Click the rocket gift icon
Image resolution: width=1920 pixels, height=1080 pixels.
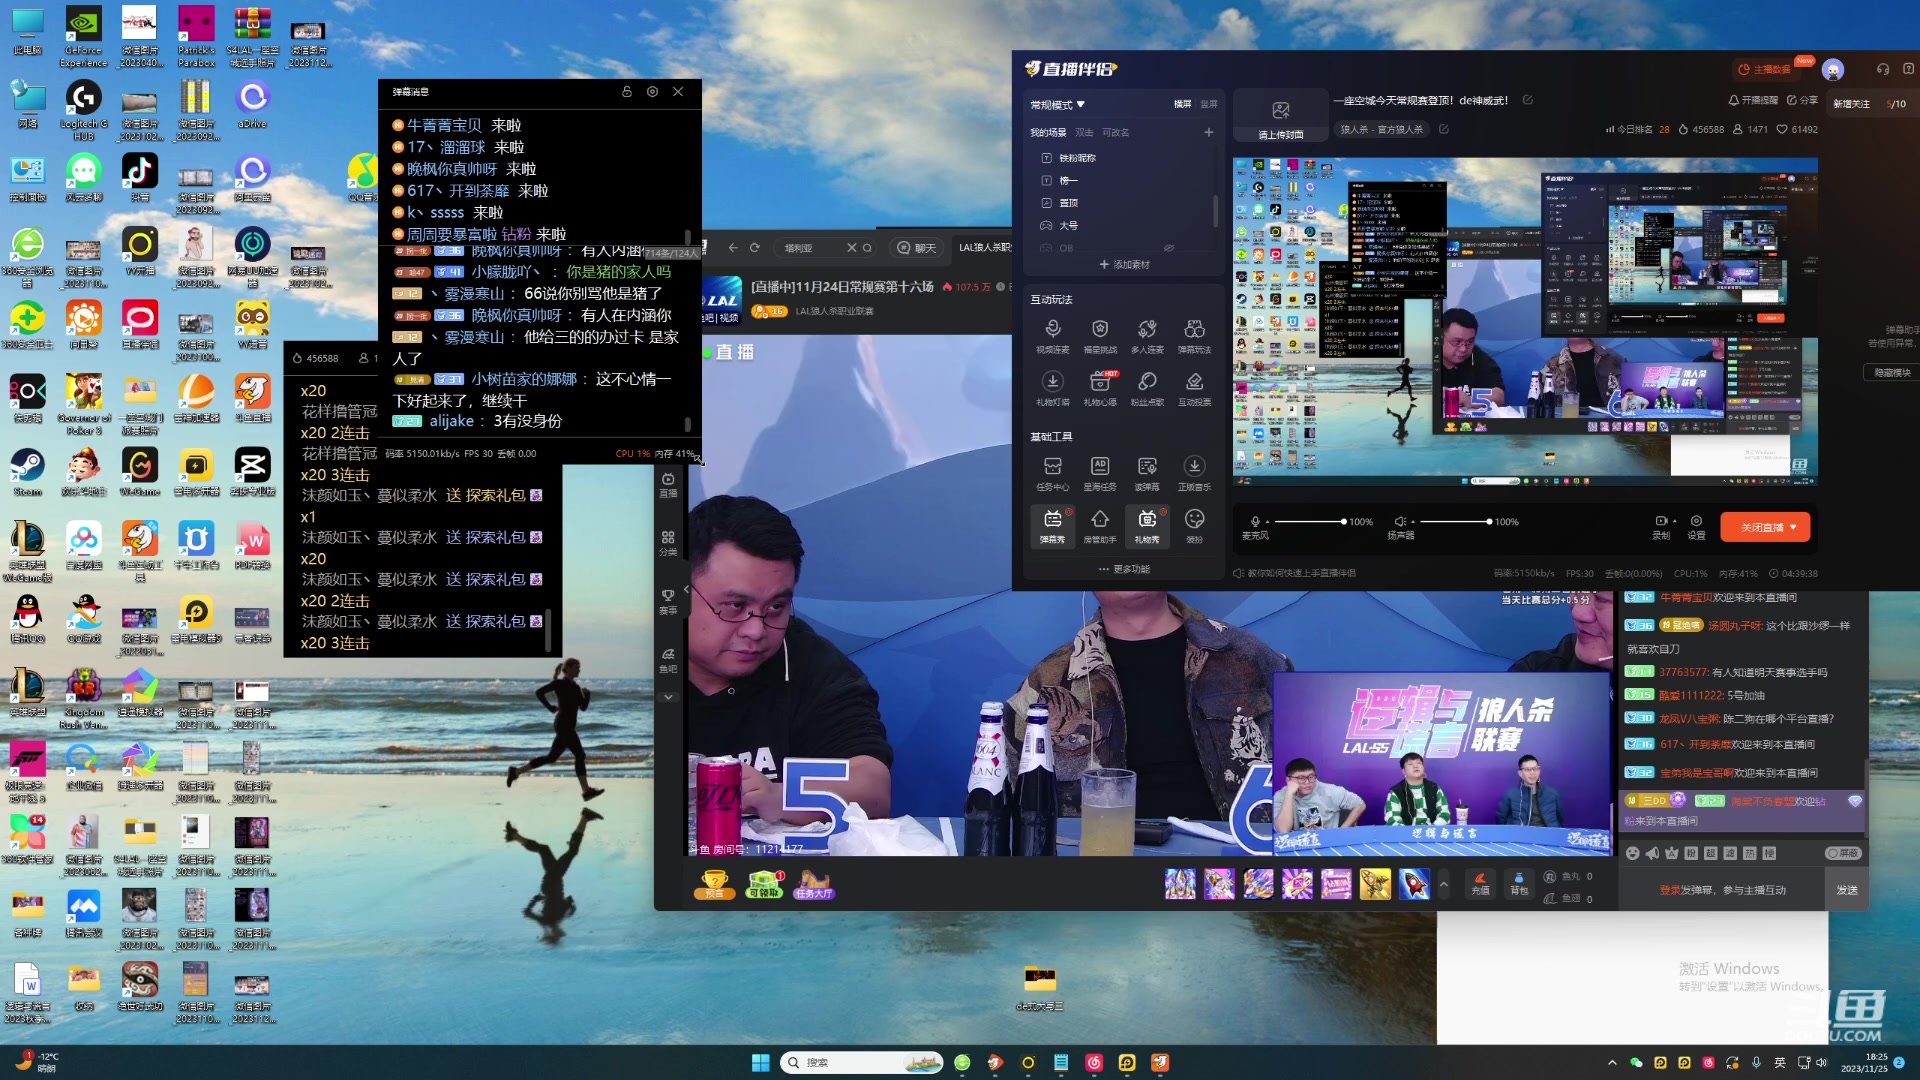pyautogui.click(x=1414, y=884)
